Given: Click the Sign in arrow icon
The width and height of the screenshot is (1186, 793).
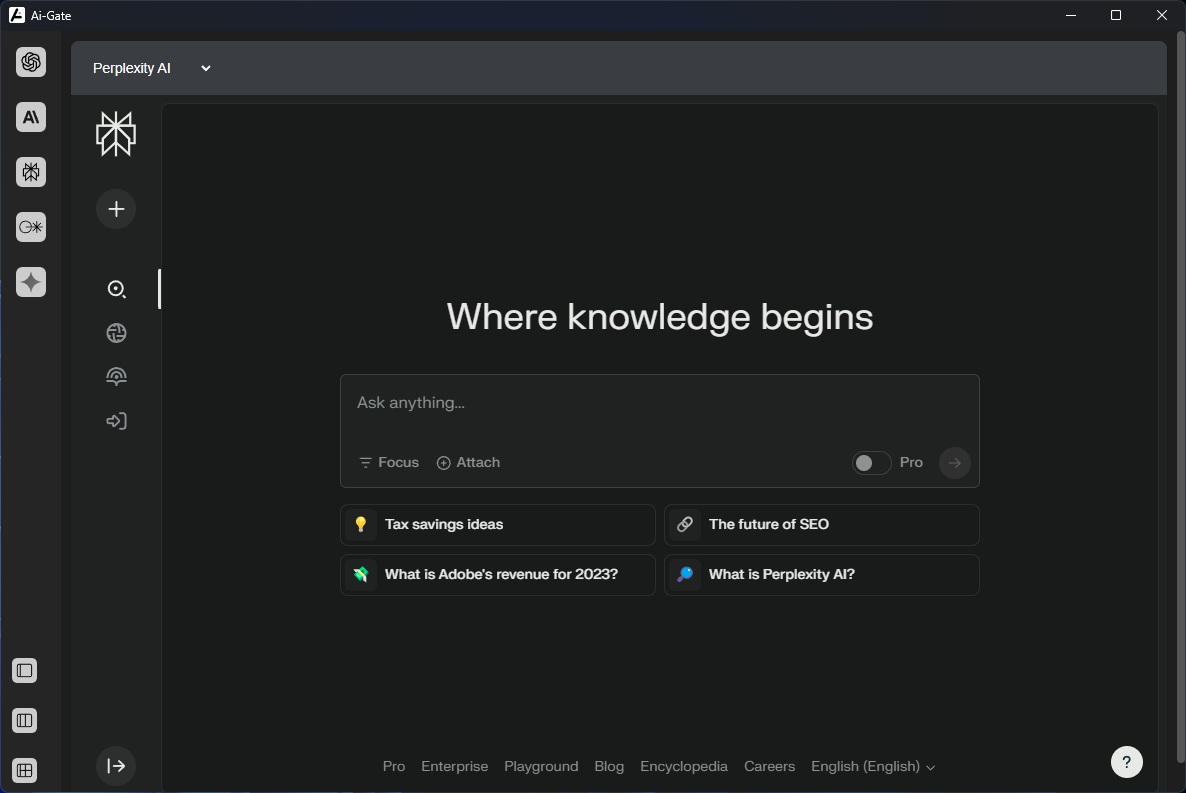Looking at the screenshot, I should pyautogui.click(x=116, y=421).
